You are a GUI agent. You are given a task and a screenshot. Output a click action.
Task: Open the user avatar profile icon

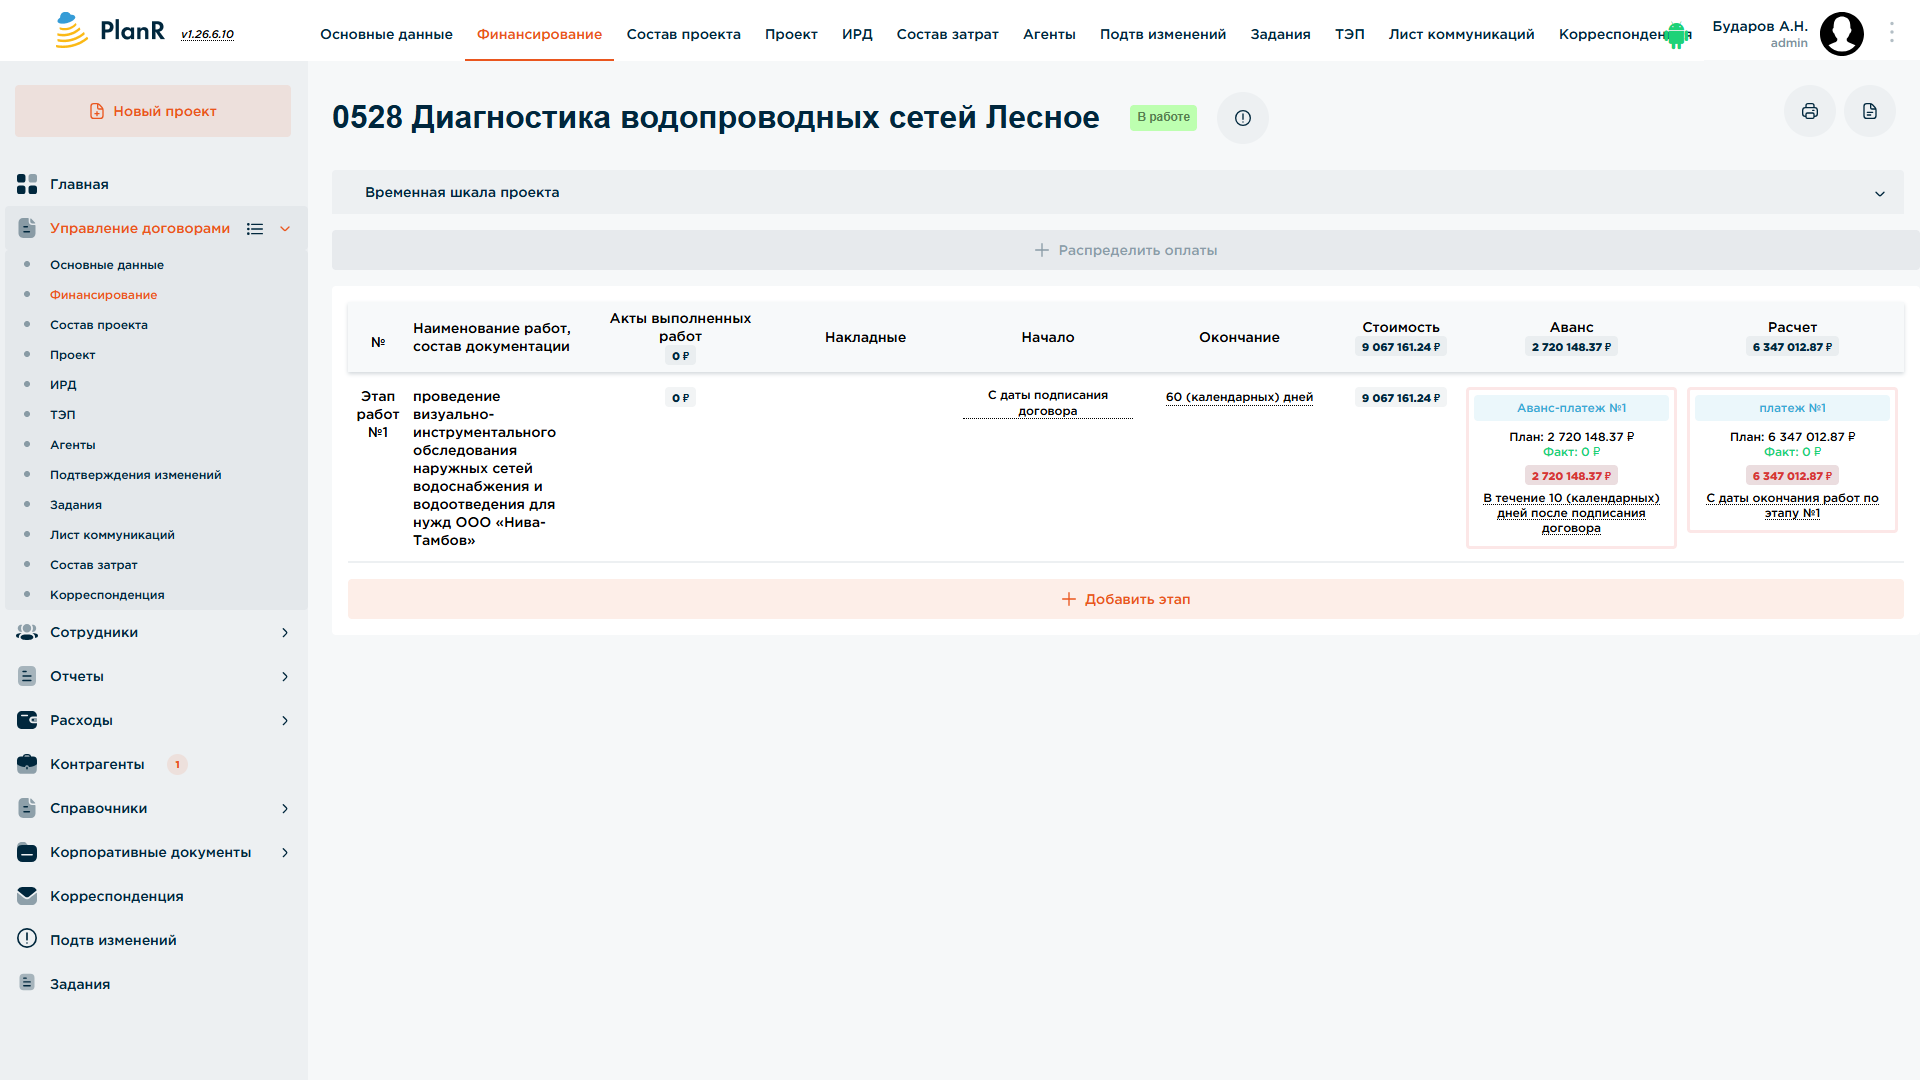click(x=1841, y=34)
